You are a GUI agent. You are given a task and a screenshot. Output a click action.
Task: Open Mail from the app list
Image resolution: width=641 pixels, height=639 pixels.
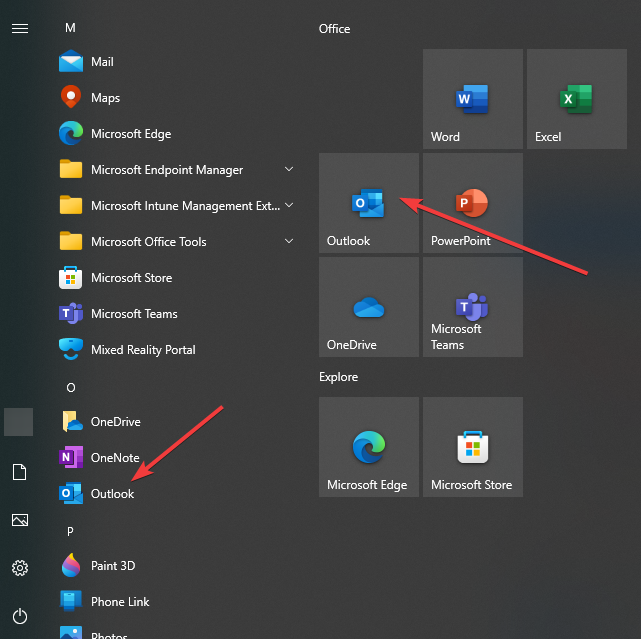100,62
